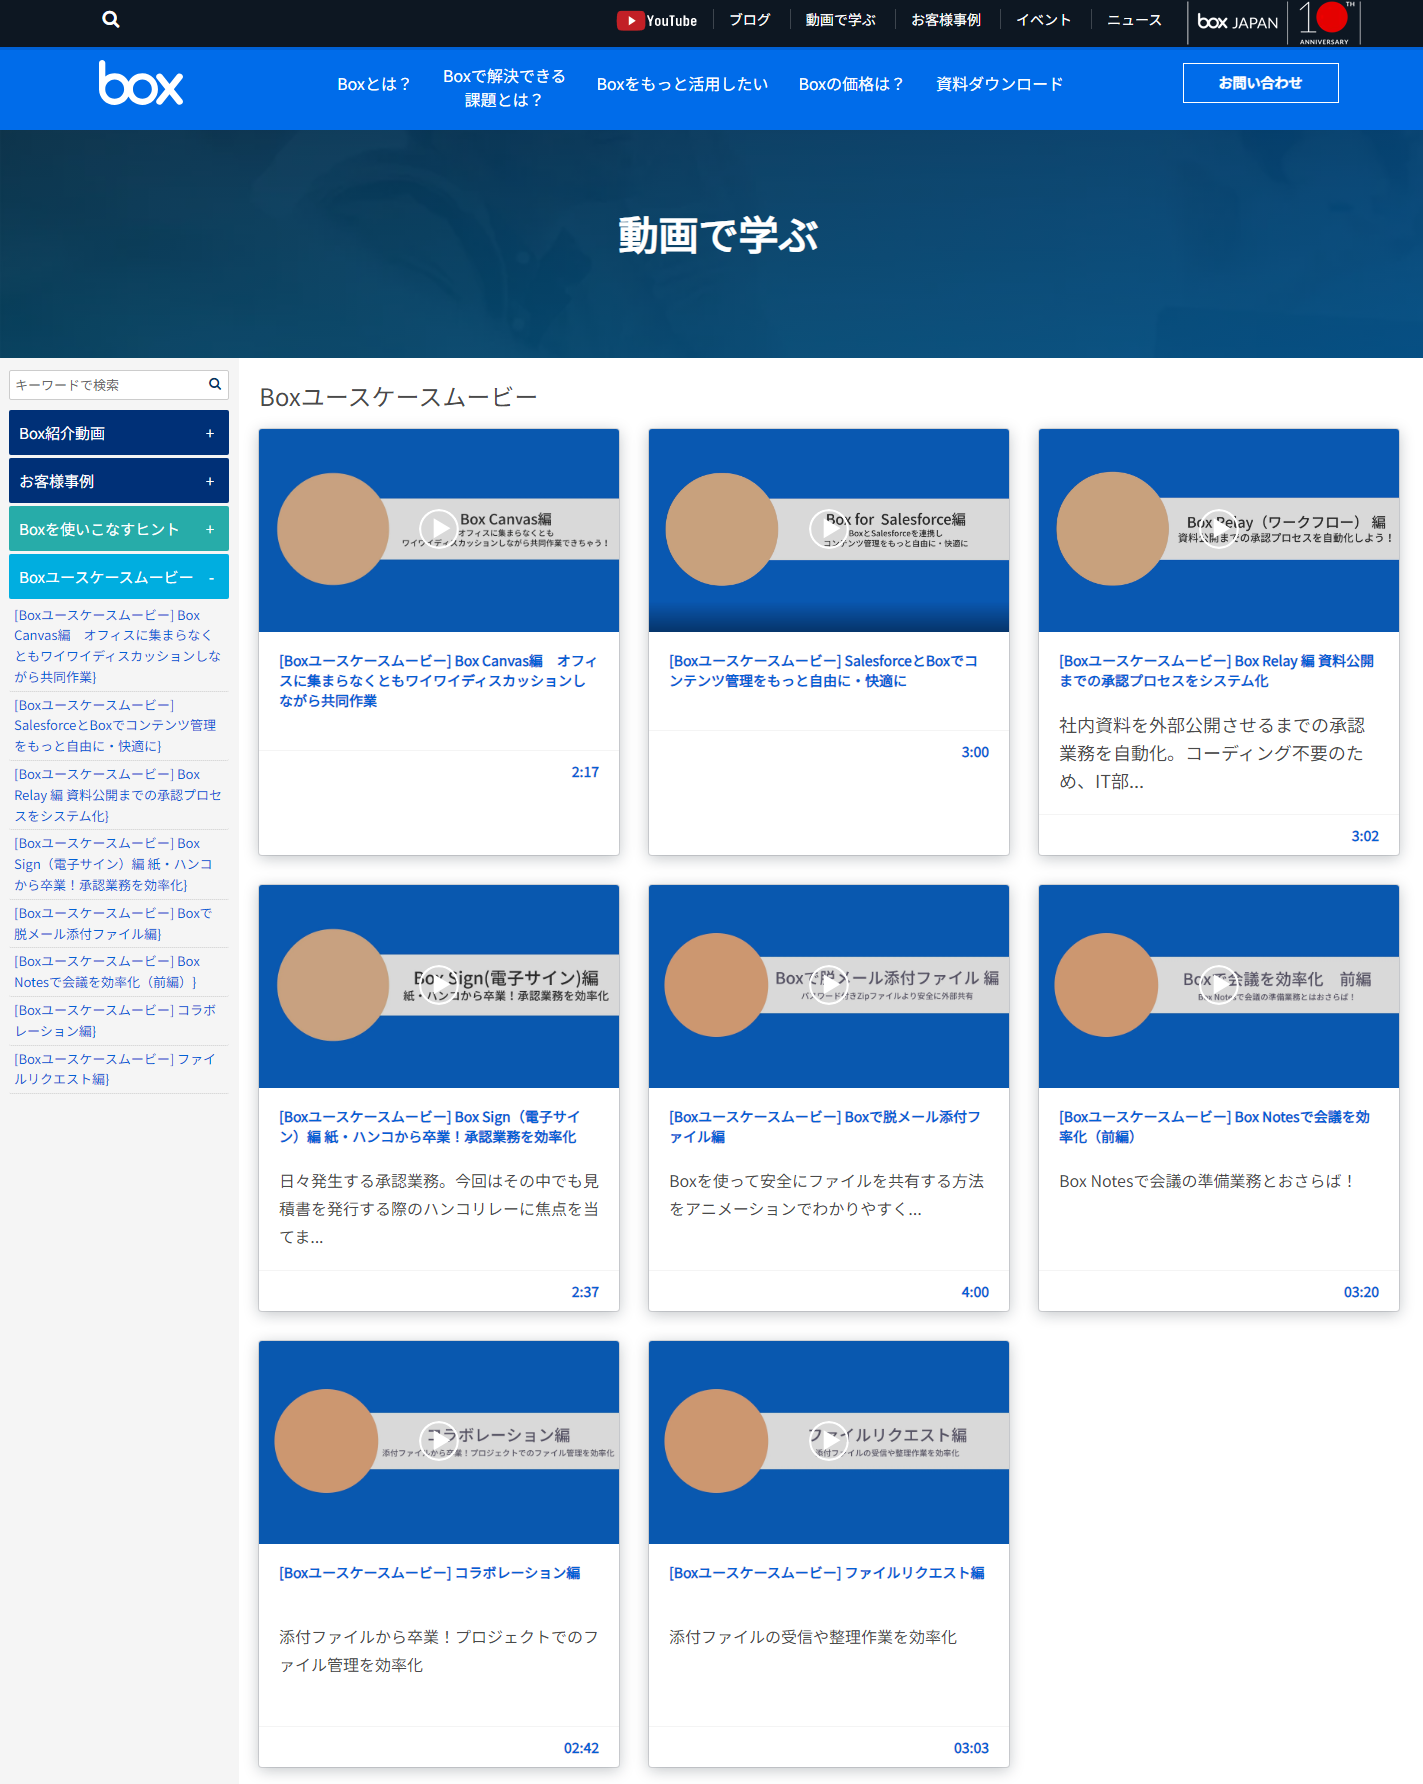Screen dimensions: 1423x1784
Task: Open 資料ダウンロード menu
Action: click(x=999, y=85)
